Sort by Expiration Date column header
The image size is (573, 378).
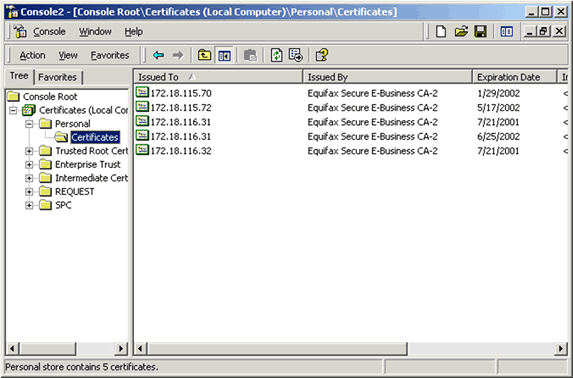514,77
